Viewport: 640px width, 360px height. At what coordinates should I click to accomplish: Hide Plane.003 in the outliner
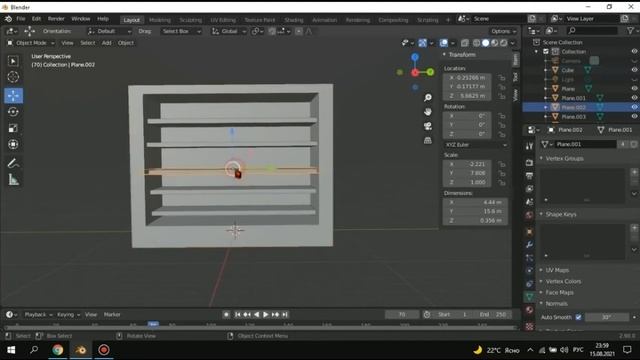634,117
